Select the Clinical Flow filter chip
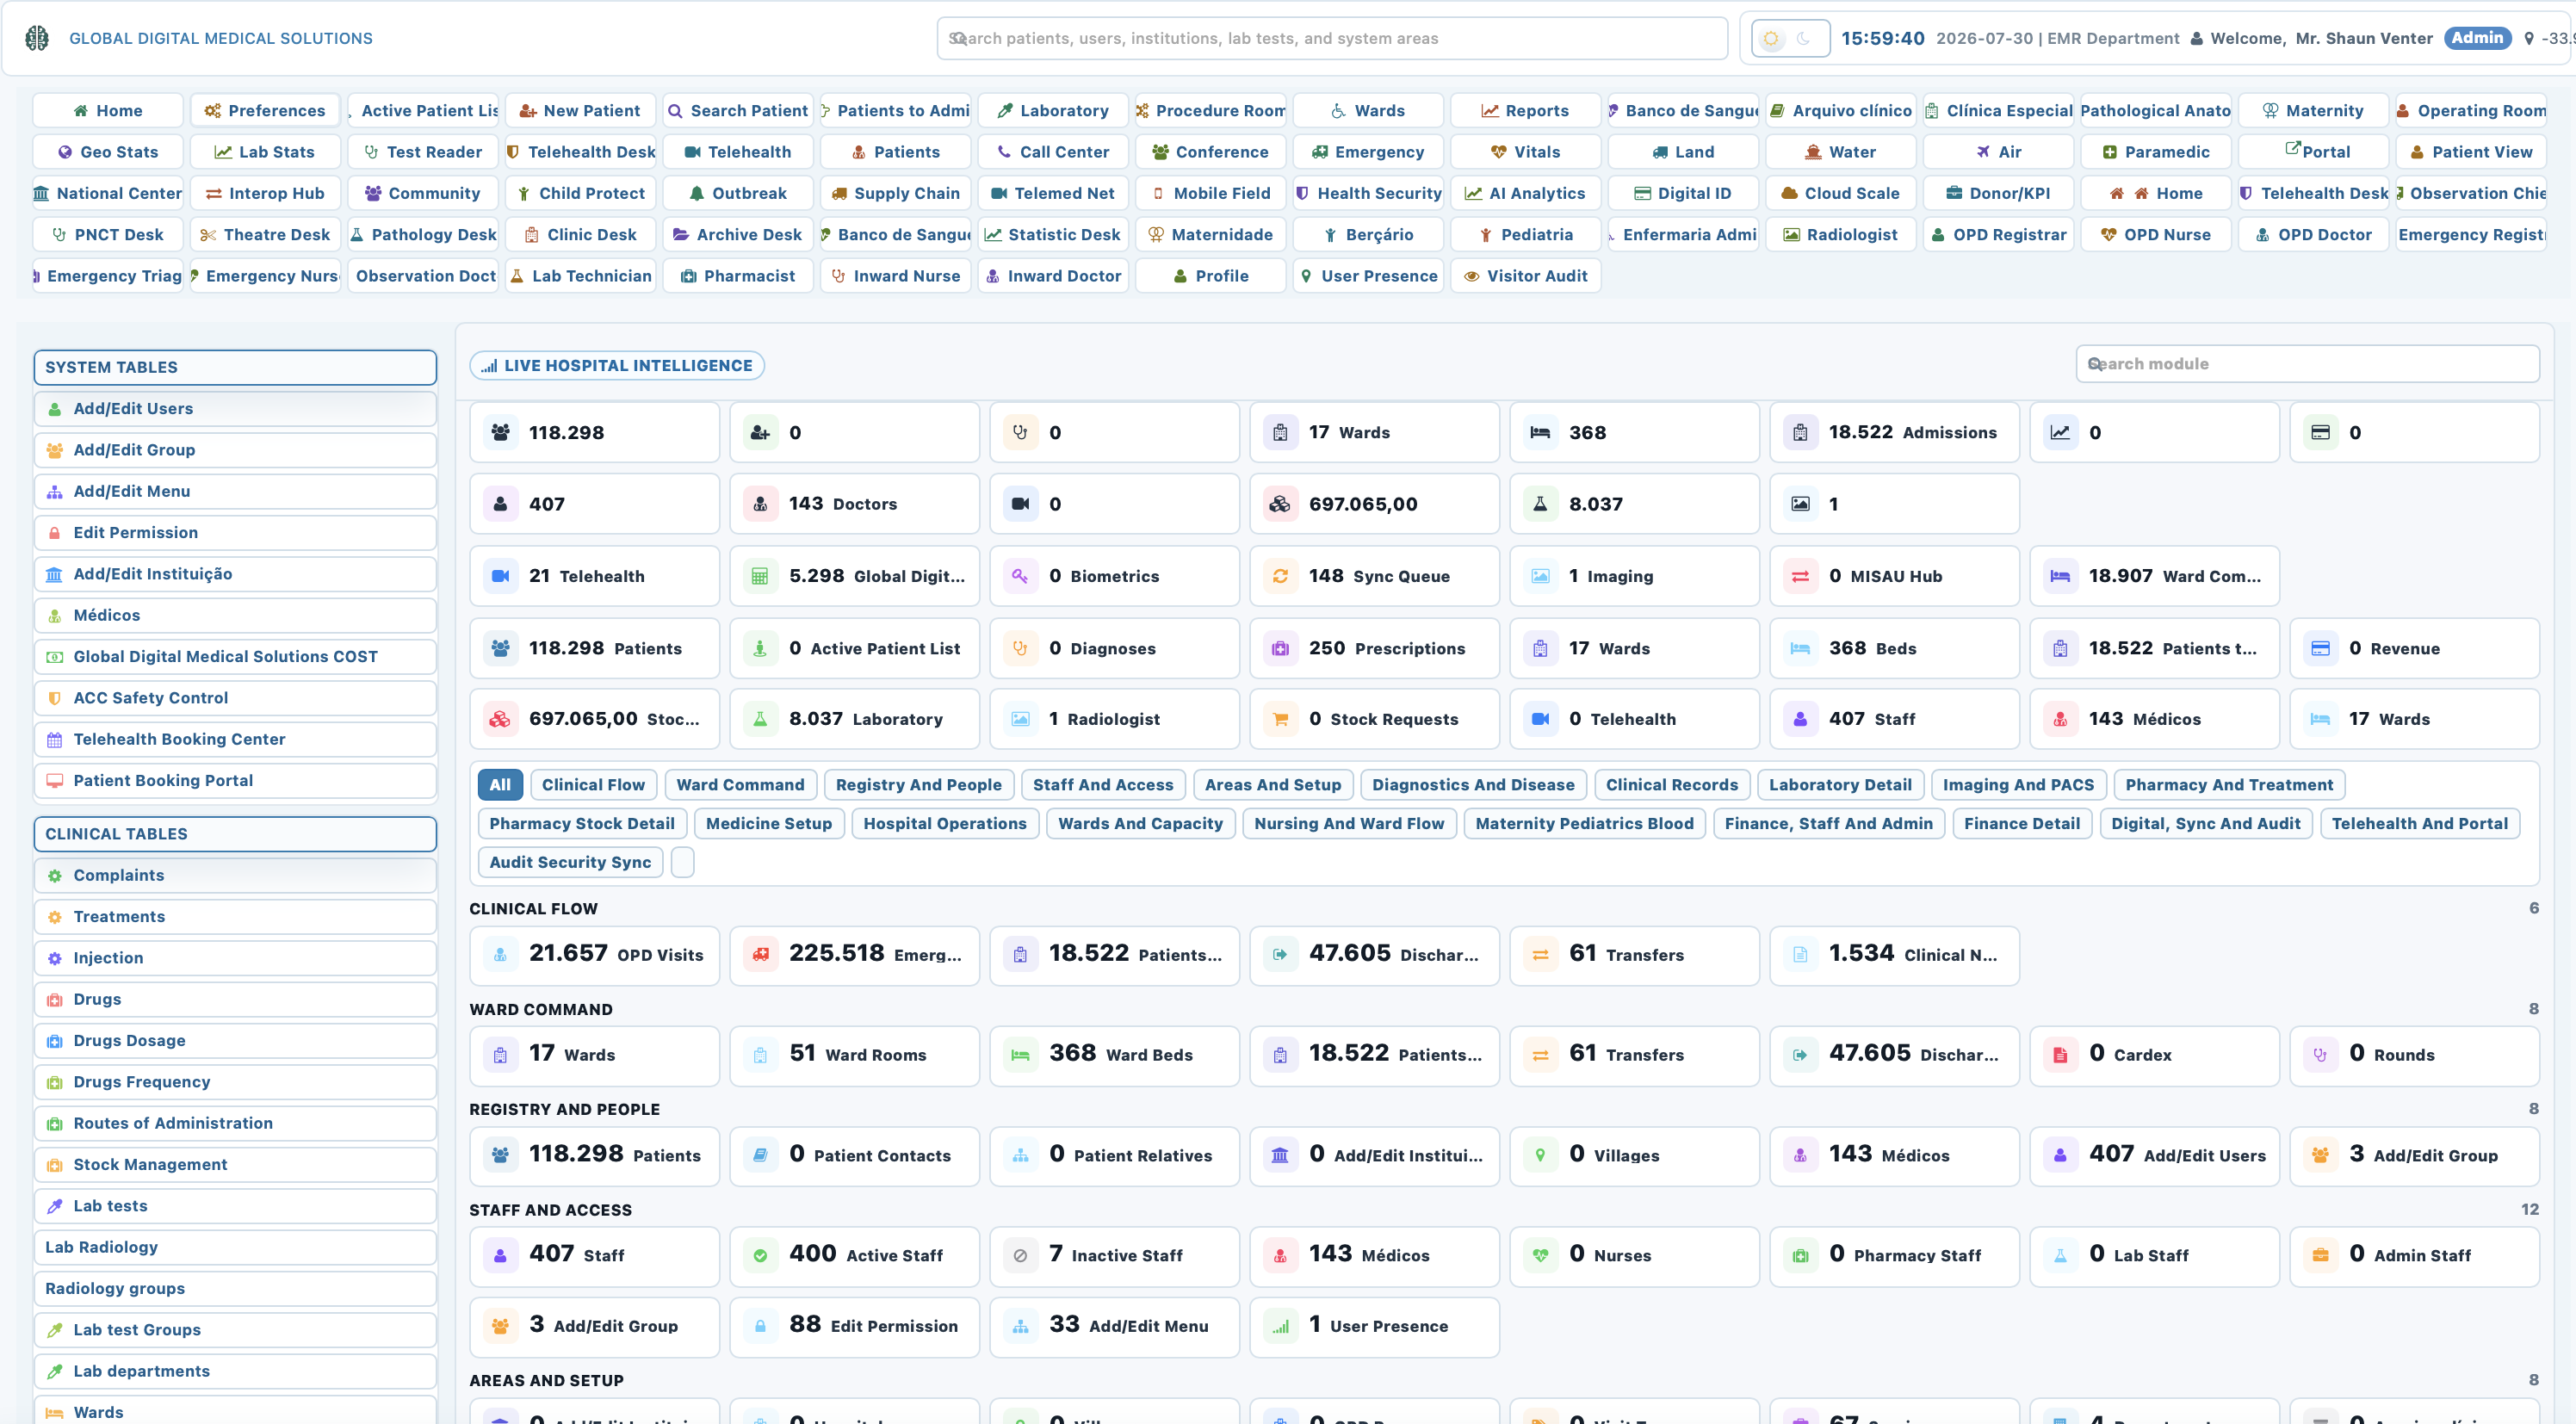This screenshot has width=2576, height=1424. pyautogui.click(x=593, y=785)
